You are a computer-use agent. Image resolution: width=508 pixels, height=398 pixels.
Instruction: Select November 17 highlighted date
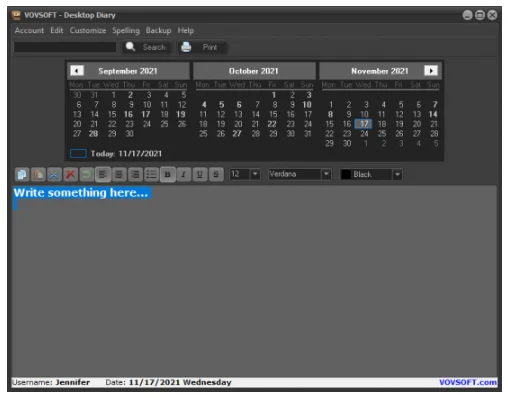pos(363,124)
